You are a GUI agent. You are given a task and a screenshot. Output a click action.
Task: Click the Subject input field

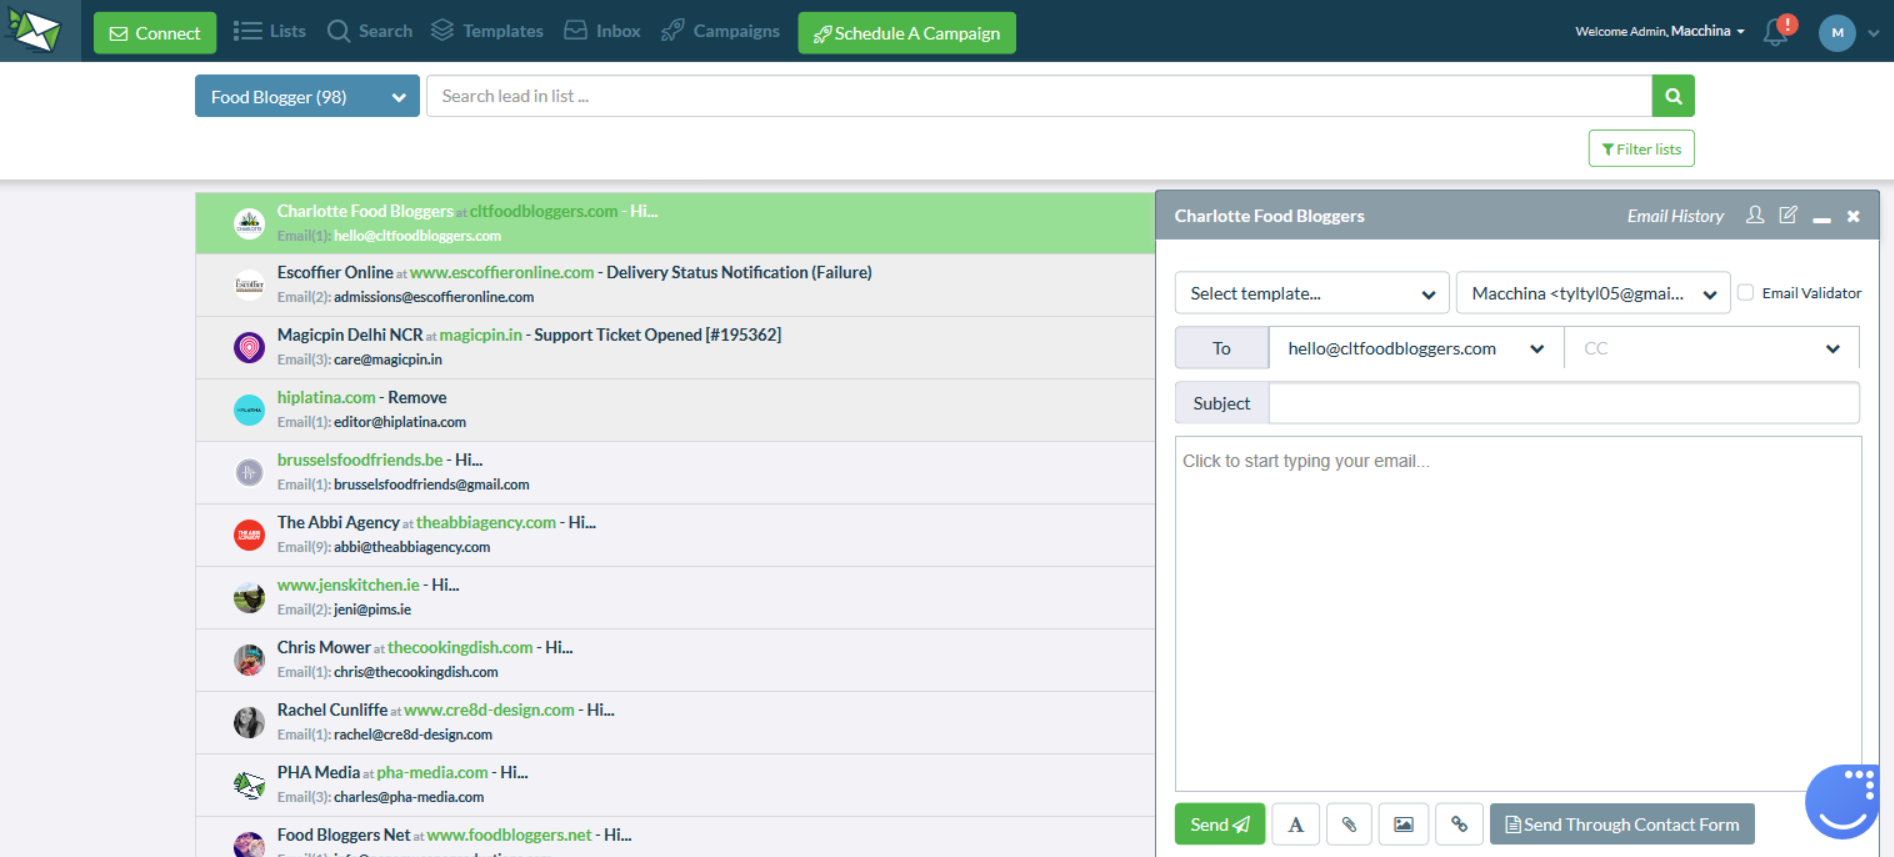1563,404
